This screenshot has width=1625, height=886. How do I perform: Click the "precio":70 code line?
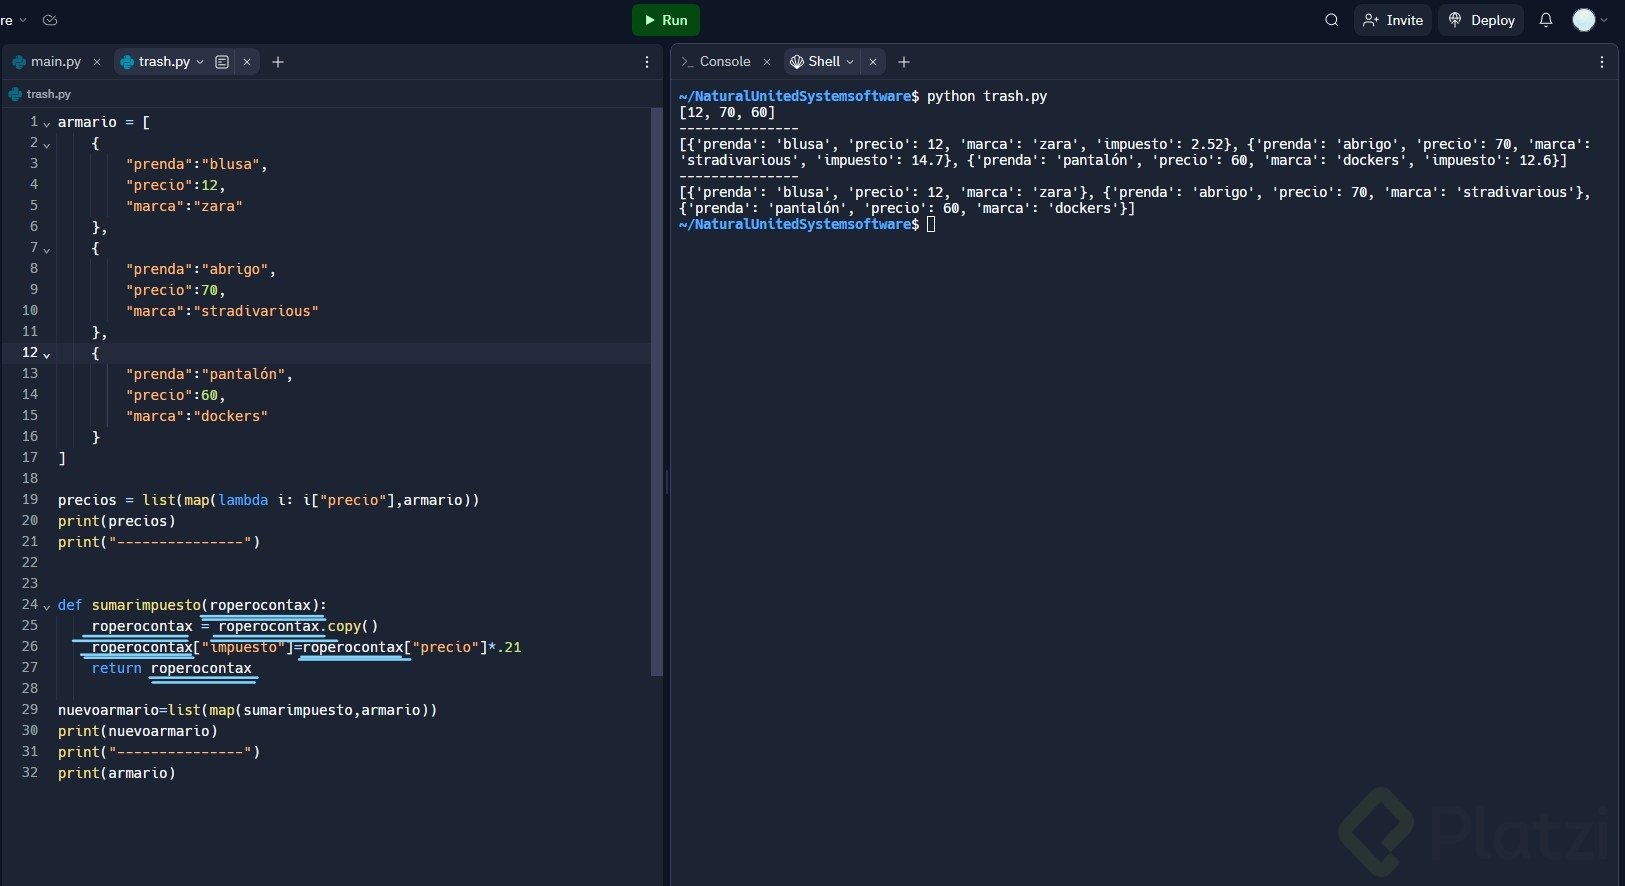coord(176,290)
